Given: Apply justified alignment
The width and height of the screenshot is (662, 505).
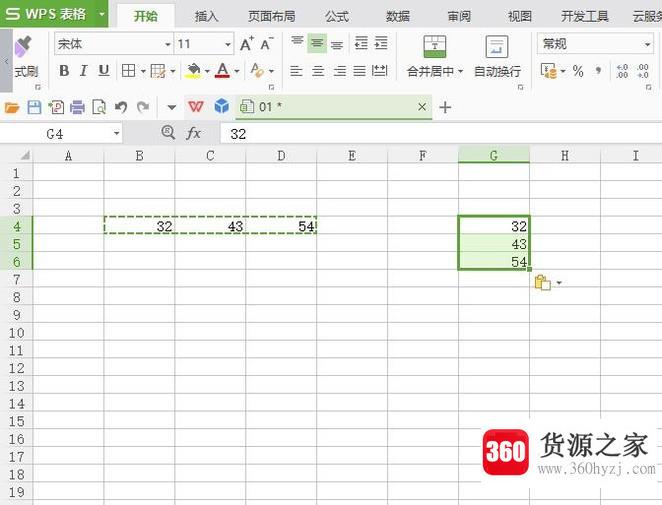Looking at the screenshot, I should click(x=359, y=71).
